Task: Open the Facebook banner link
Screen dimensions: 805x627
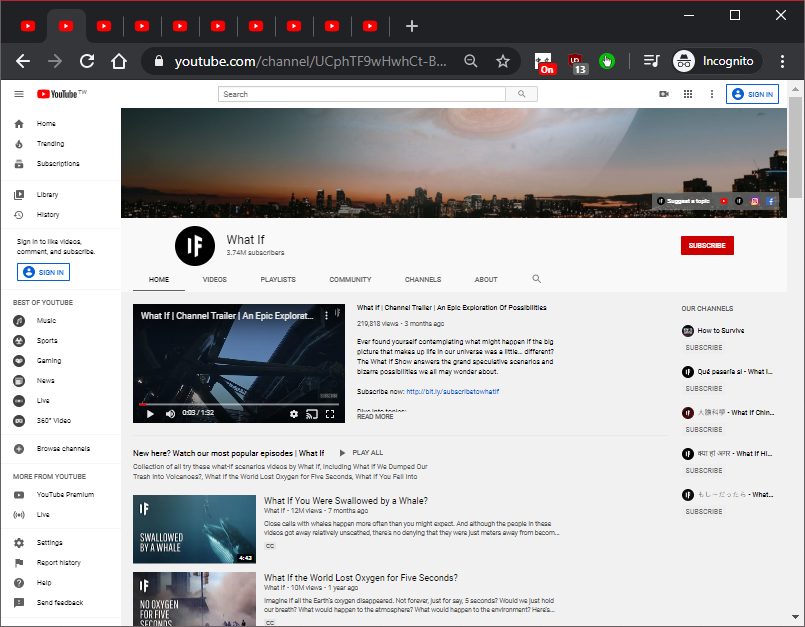Action: pyautogui.click(x=770, y=201)
